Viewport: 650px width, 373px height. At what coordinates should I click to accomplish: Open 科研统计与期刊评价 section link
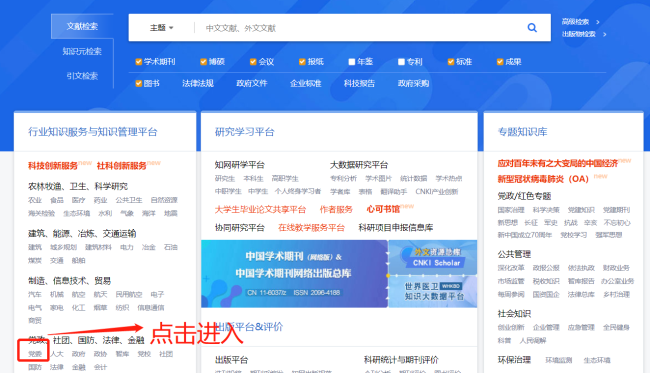coord(401,360)
